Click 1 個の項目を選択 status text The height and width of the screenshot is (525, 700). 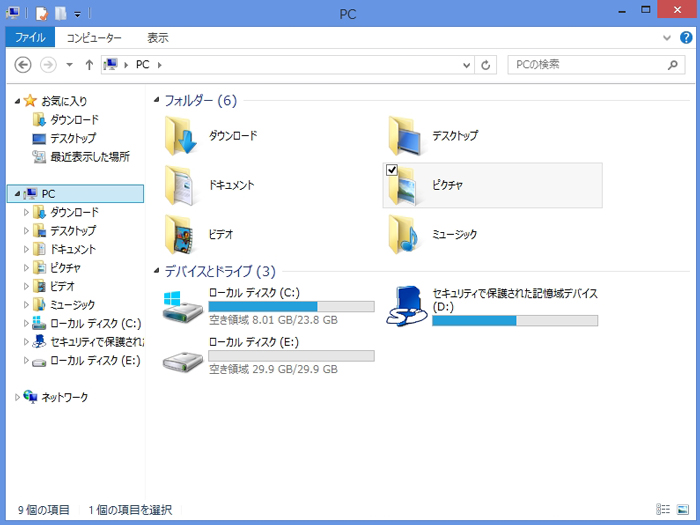click(x=130, y=510)
